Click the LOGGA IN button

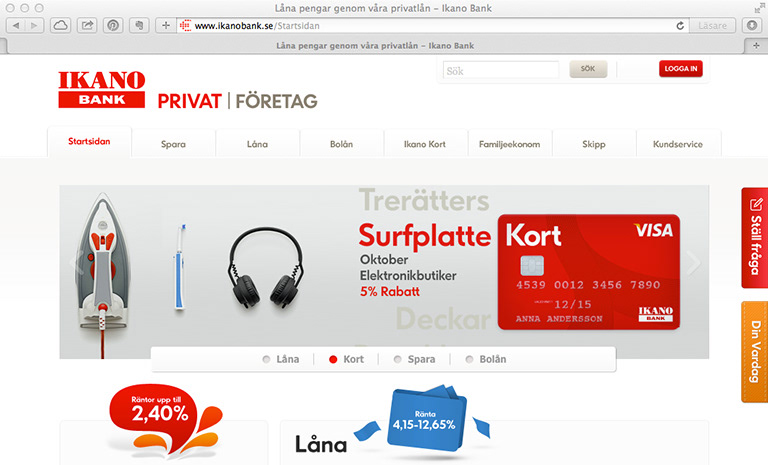tap(681, 69)
